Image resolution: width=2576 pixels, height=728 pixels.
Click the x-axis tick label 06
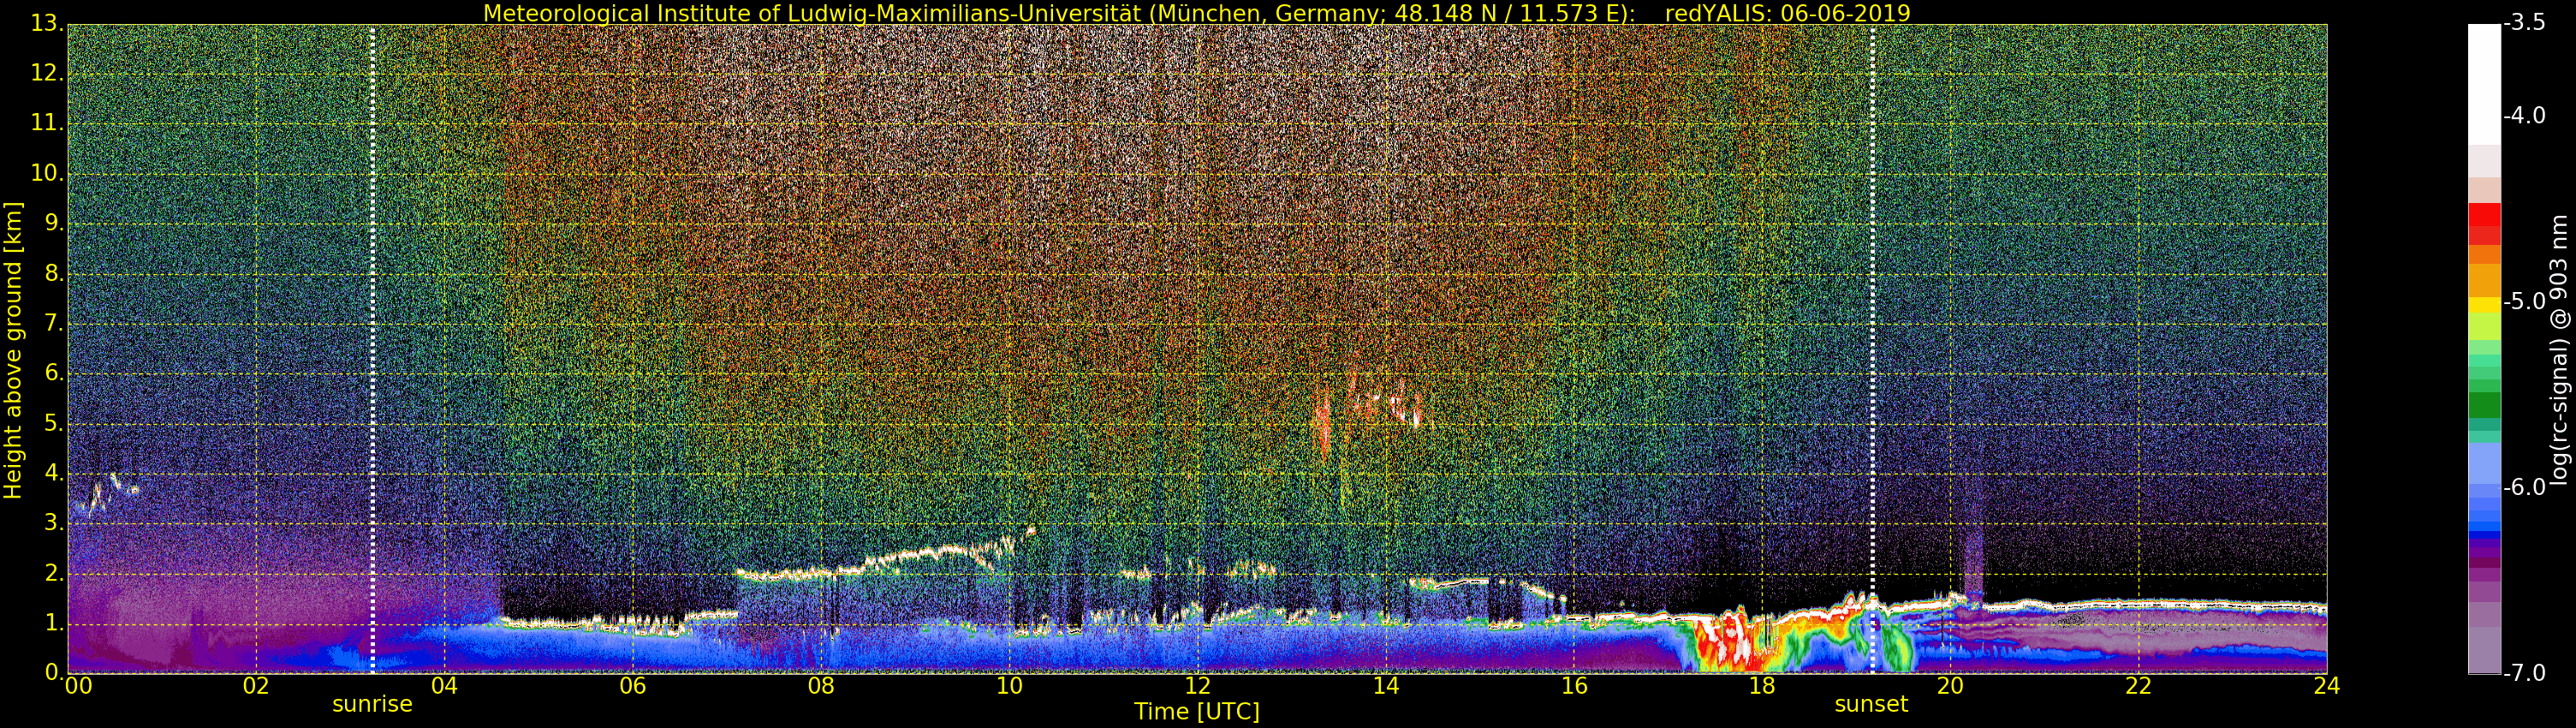(x=633, y=686)
